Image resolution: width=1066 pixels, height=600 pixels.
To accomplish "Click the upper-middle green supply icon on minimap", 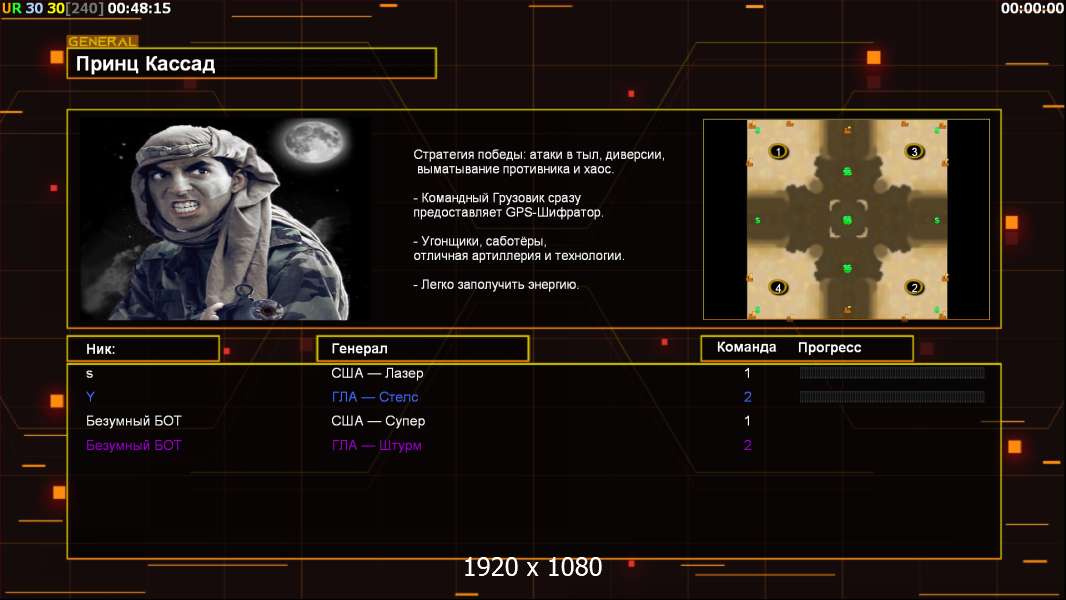I will (x=847, y=172).
